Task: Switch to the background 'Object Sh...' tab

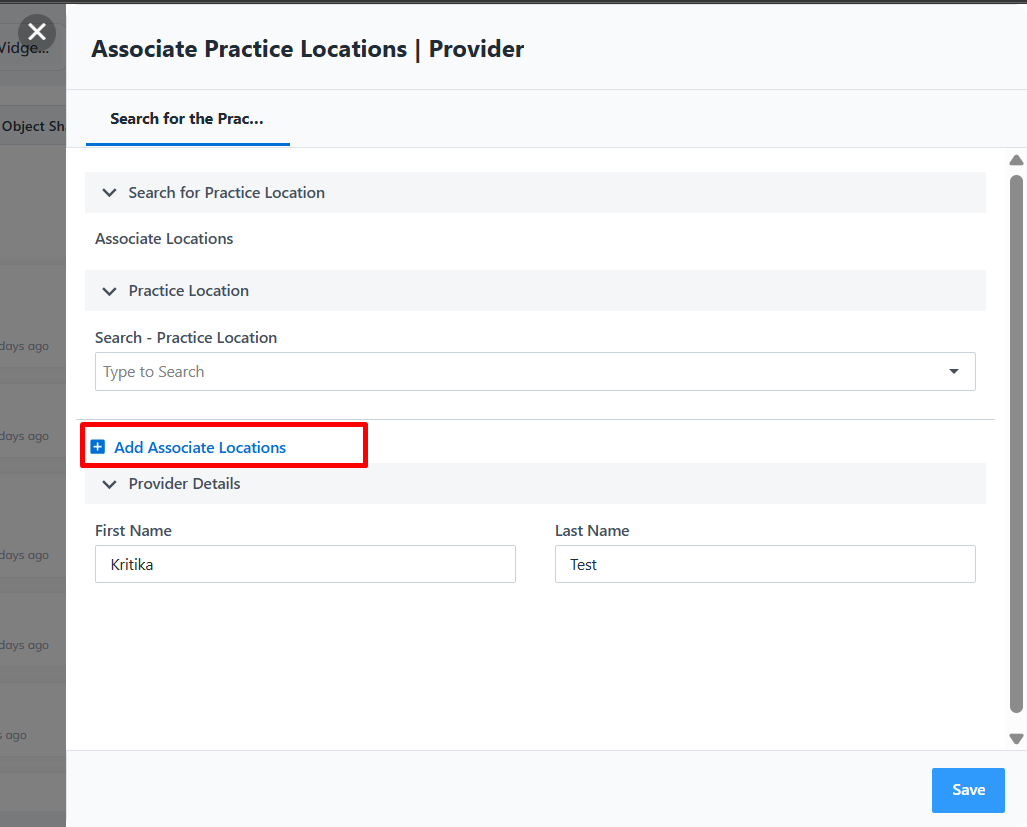Action: click(x=33, y=126)
